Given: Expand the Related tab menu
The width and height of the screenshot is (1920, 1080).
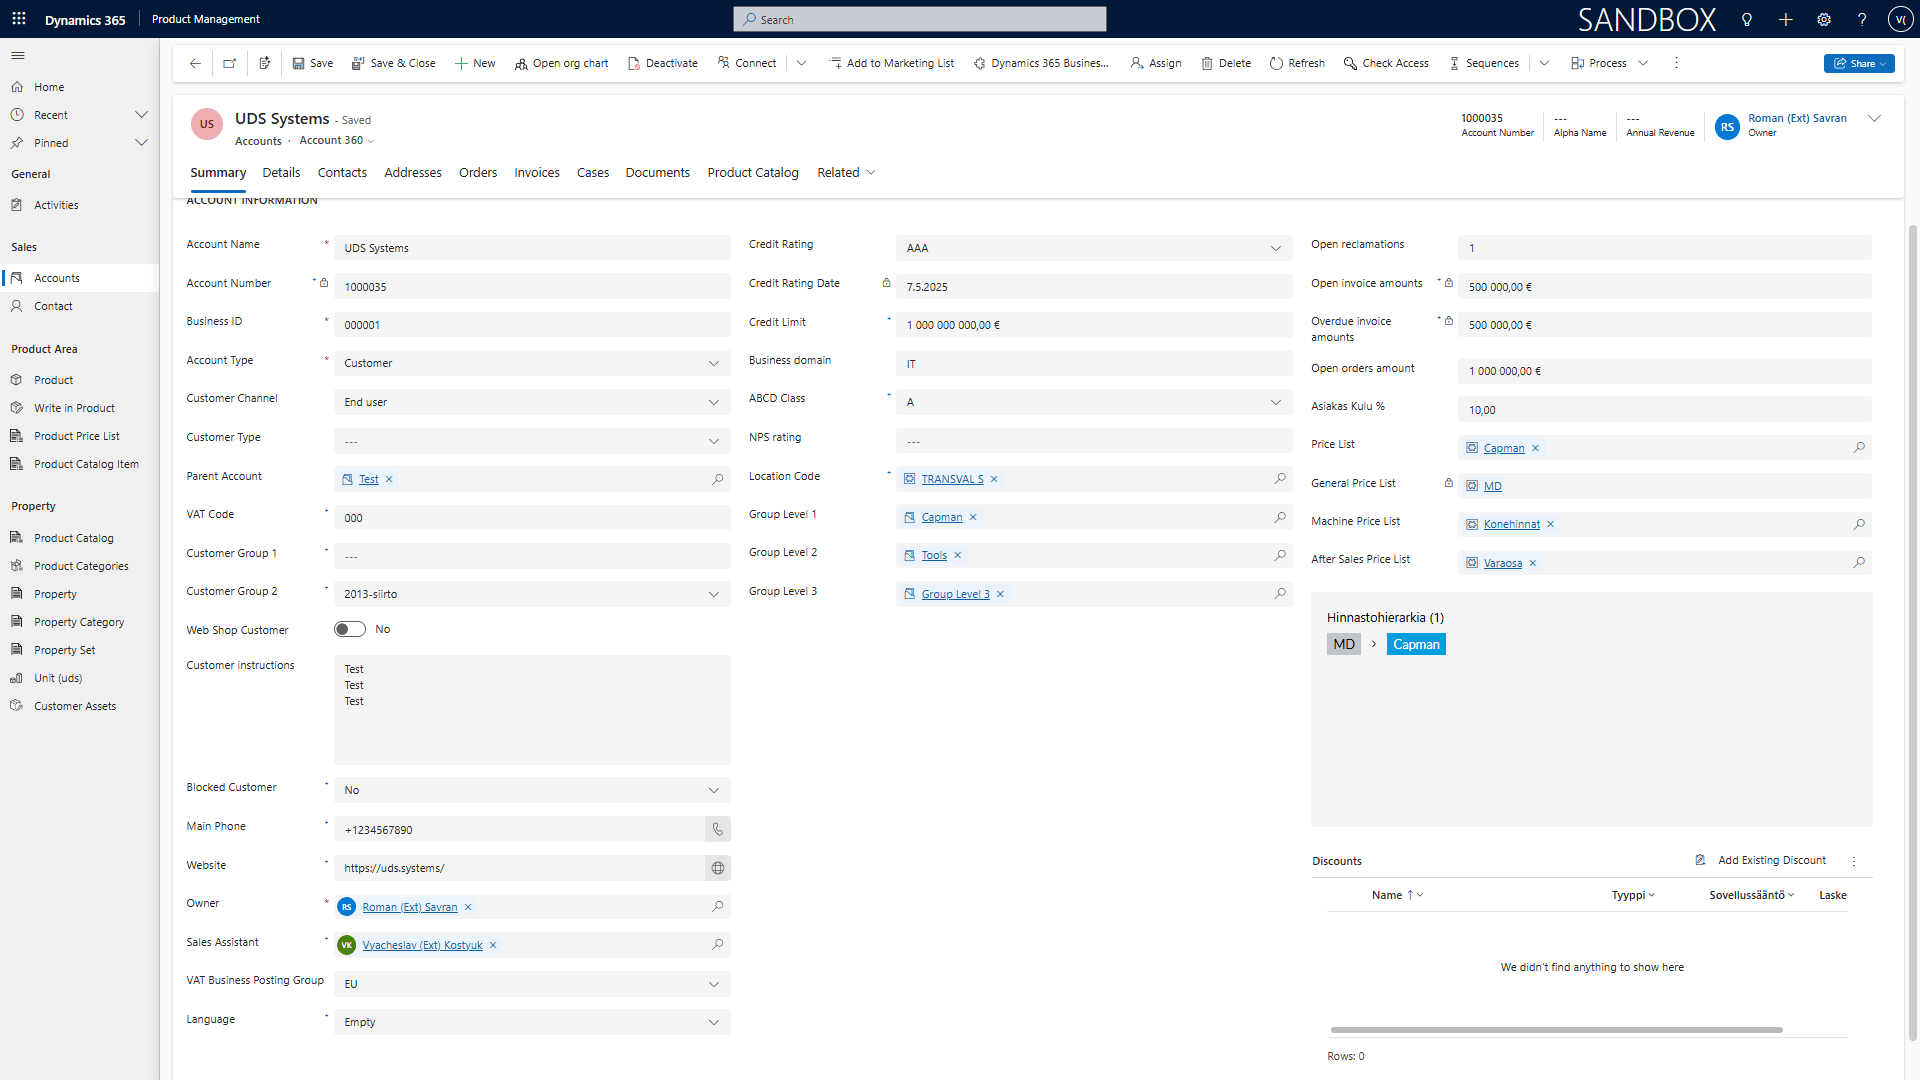Looking at the screenshot, I should click(846, 173).
